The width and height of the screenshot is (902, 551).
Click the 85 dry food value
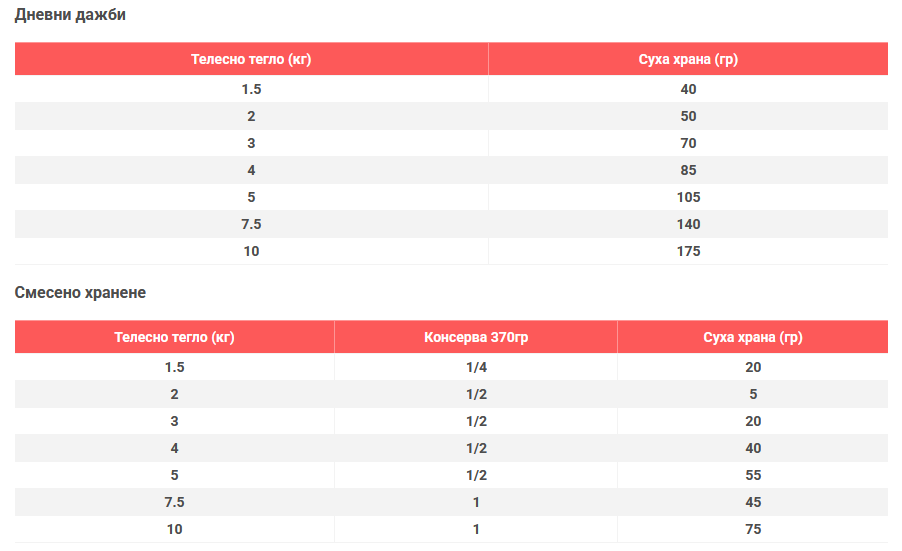click(x=688, y=170)
